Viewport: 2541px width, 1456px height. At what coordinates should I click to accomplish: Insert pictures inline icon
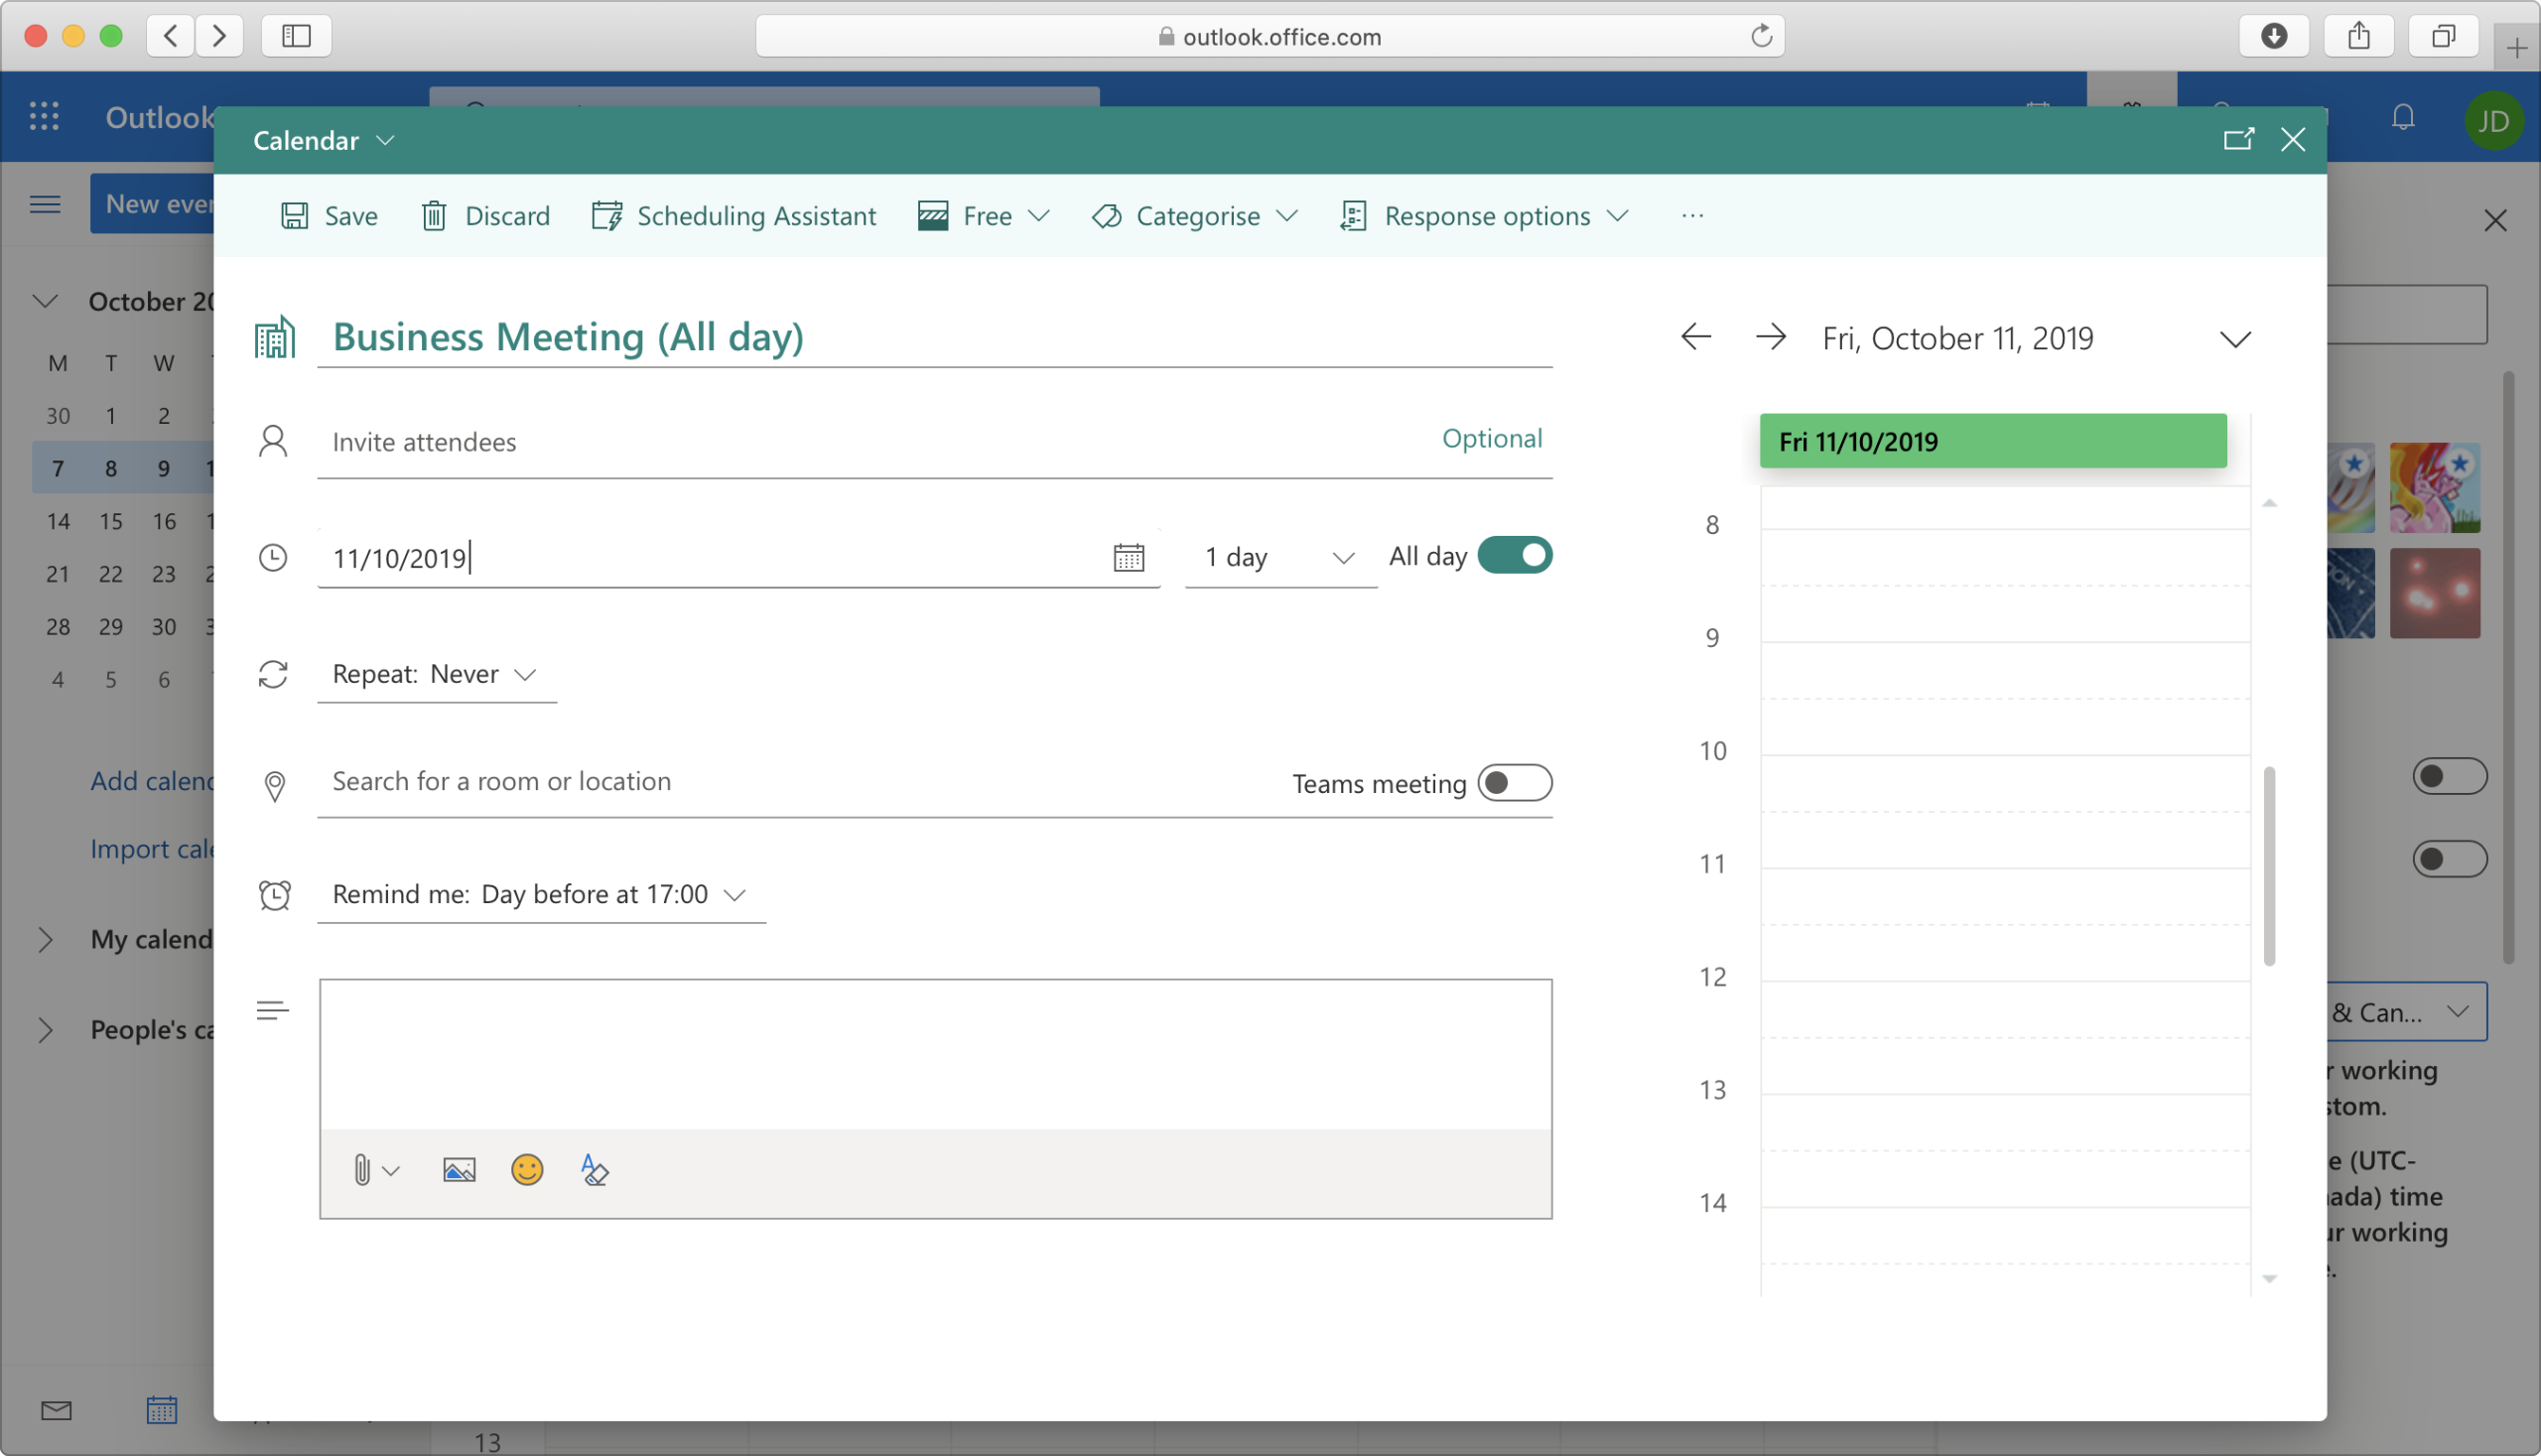pyautogui.click(x=459, y=1170)
